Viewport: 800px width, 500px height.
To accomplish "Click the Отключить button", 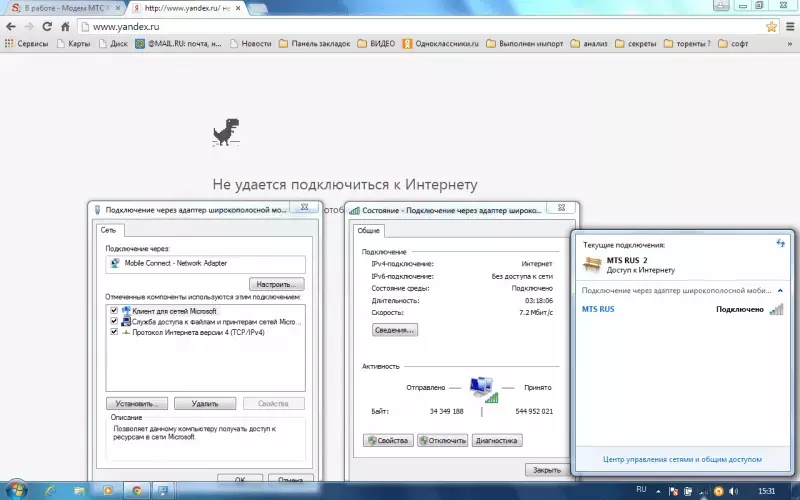I will pyautogui.click(x=442, y=440).
